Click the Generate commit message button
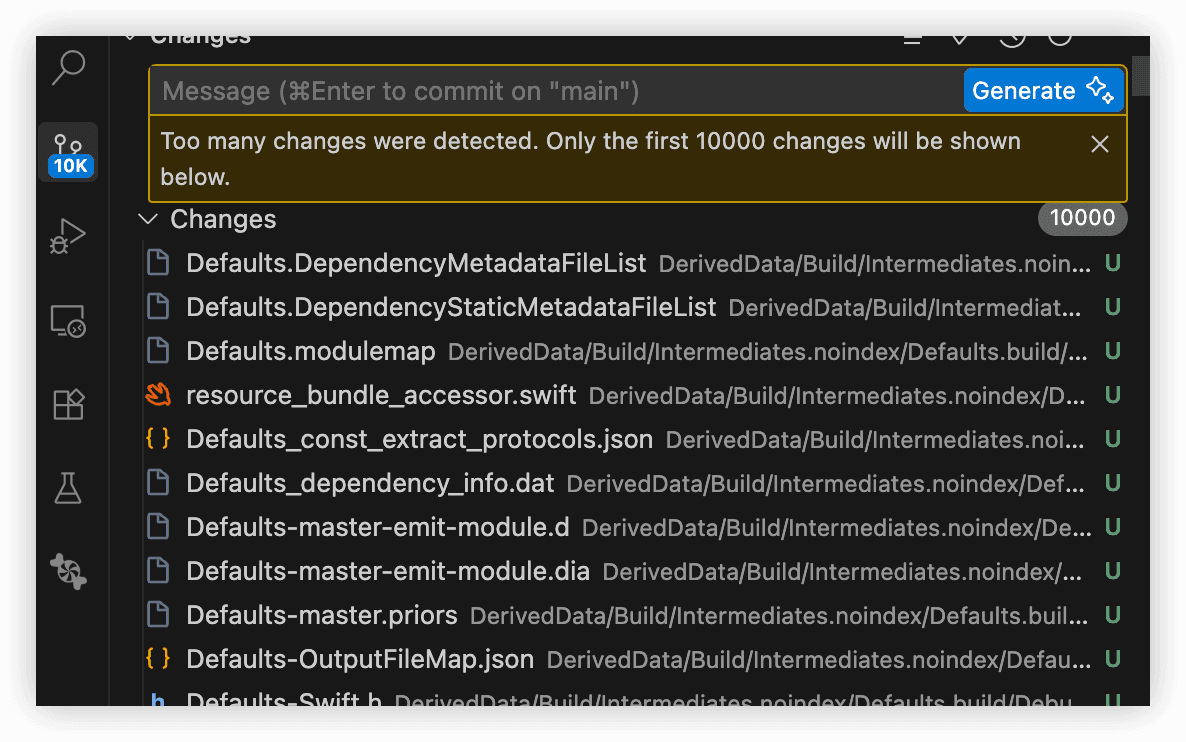The width and height of the screenshot is (1186, 742). coord(1043,91)
